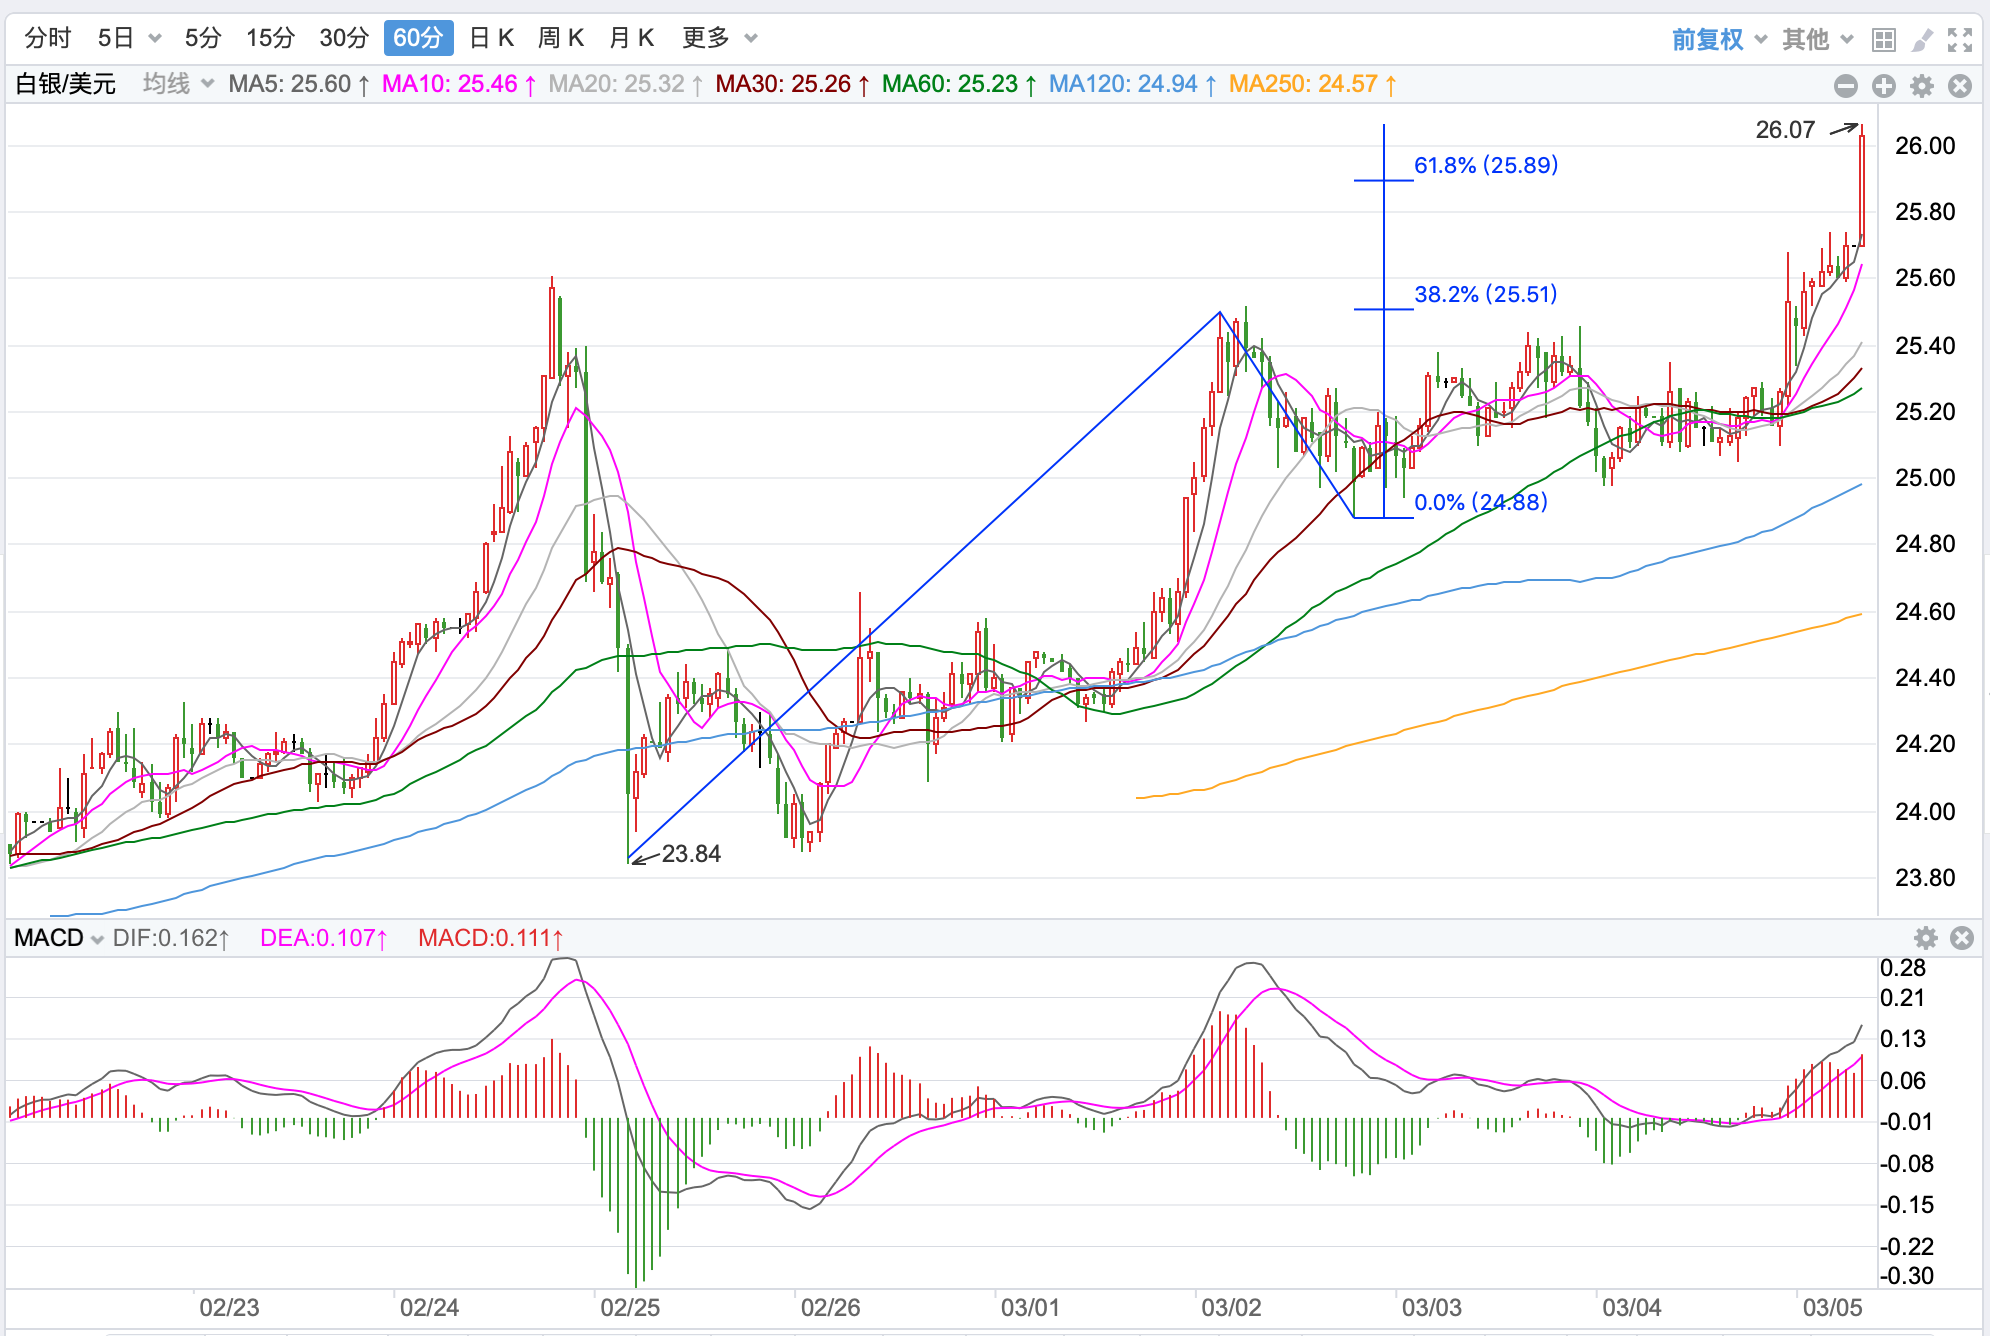This screenshot has width=1990, height=1336.
Task: Select the drawing brush tool icon
Action: click(1922, 39)
